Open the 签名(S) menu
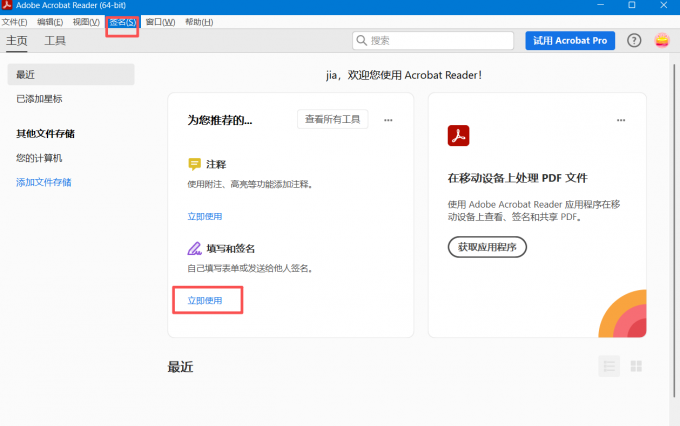The height and width of the screenshot is (426, 680). pos(122,22)
